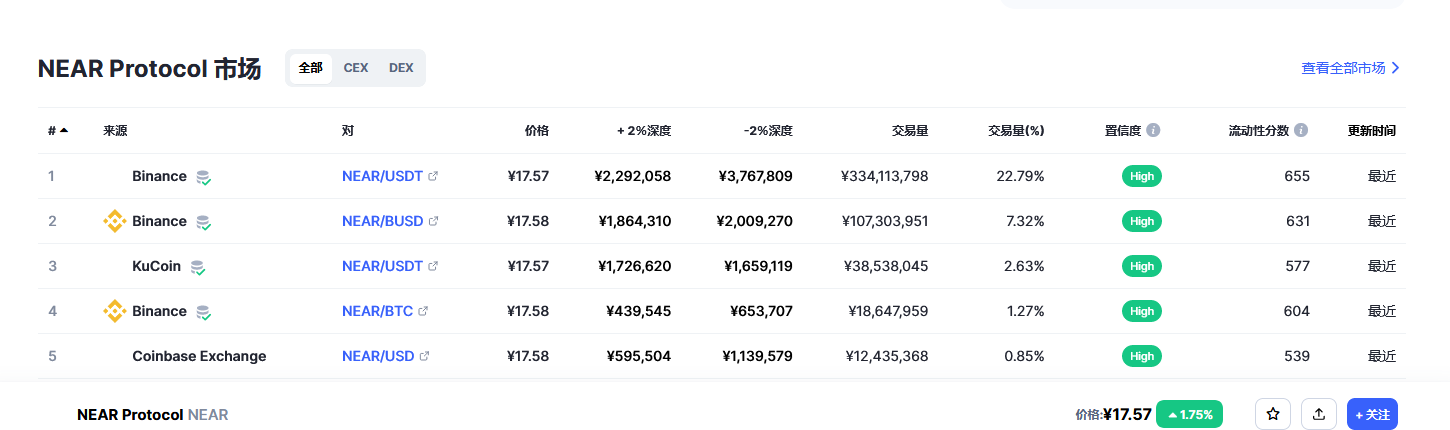The width and height of the screenshot is (1450, 430).
Task: Click the ¥17.57 price in bottom bar
Action: (x=1127, y=414)
